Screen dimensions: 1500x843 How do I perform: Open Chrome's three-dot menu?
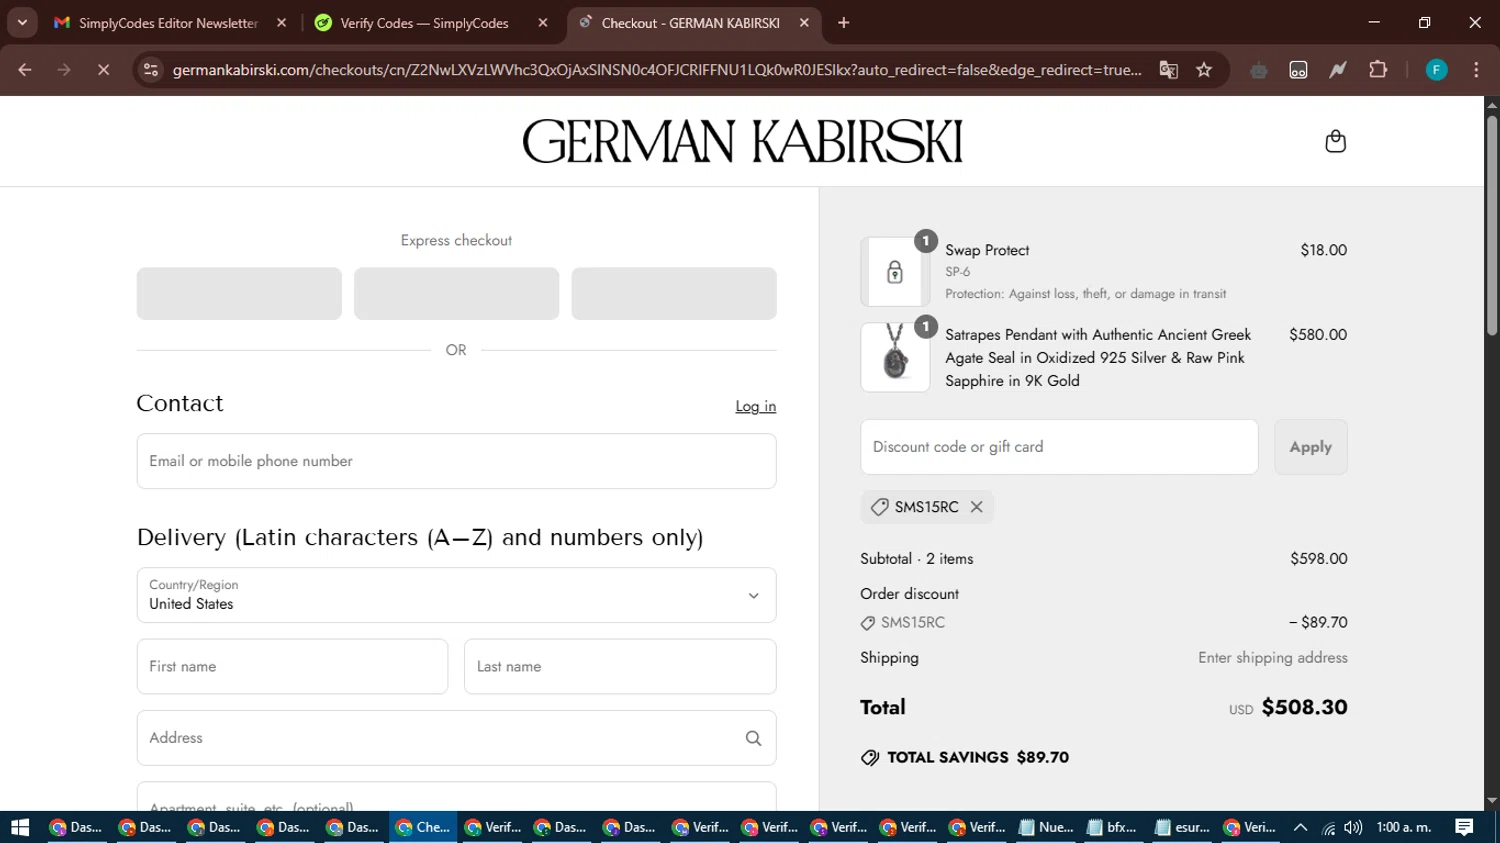(1476, 70)
